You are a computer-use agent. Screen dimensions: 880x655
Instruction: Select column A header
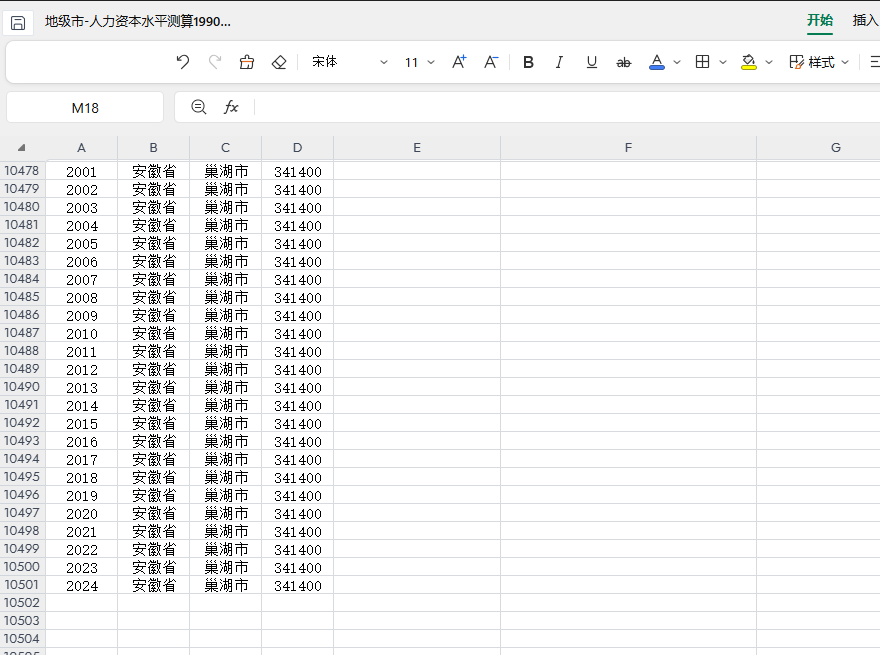click(x=81, y=148)
